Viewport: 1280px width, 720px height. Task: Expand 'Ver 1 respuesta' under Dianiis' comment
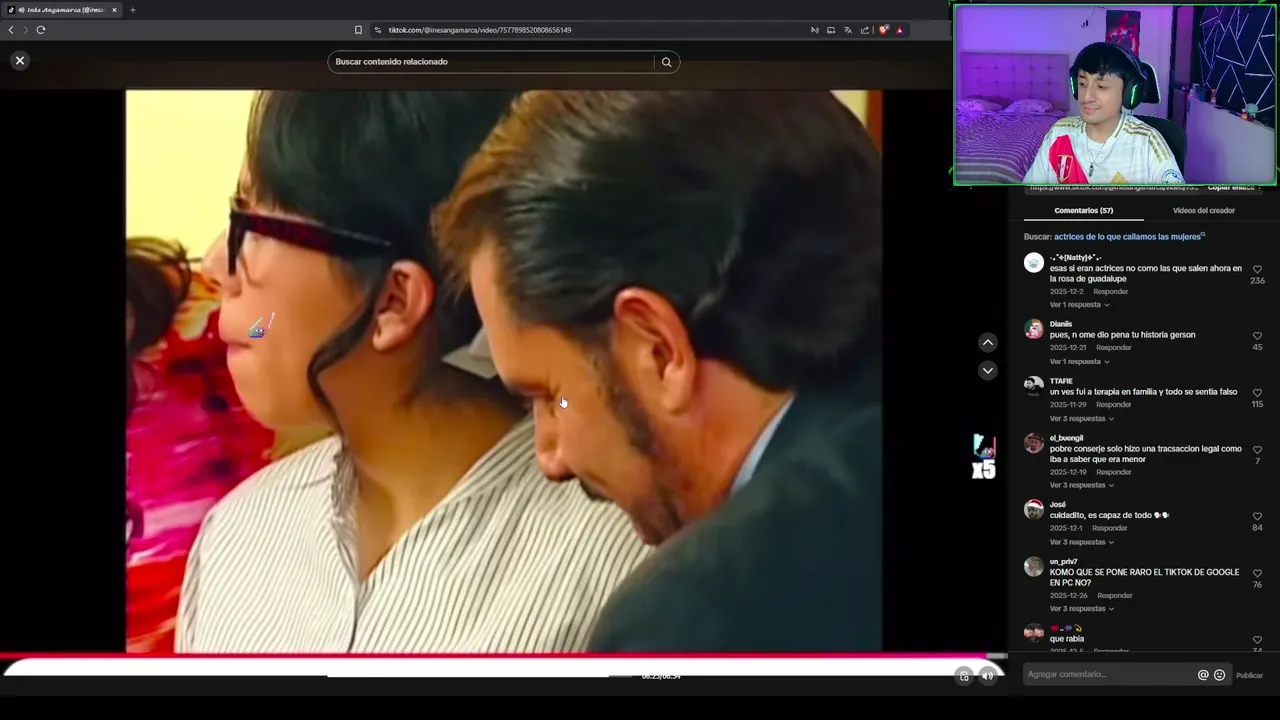pyautogui.click(x=1079, y=362)
